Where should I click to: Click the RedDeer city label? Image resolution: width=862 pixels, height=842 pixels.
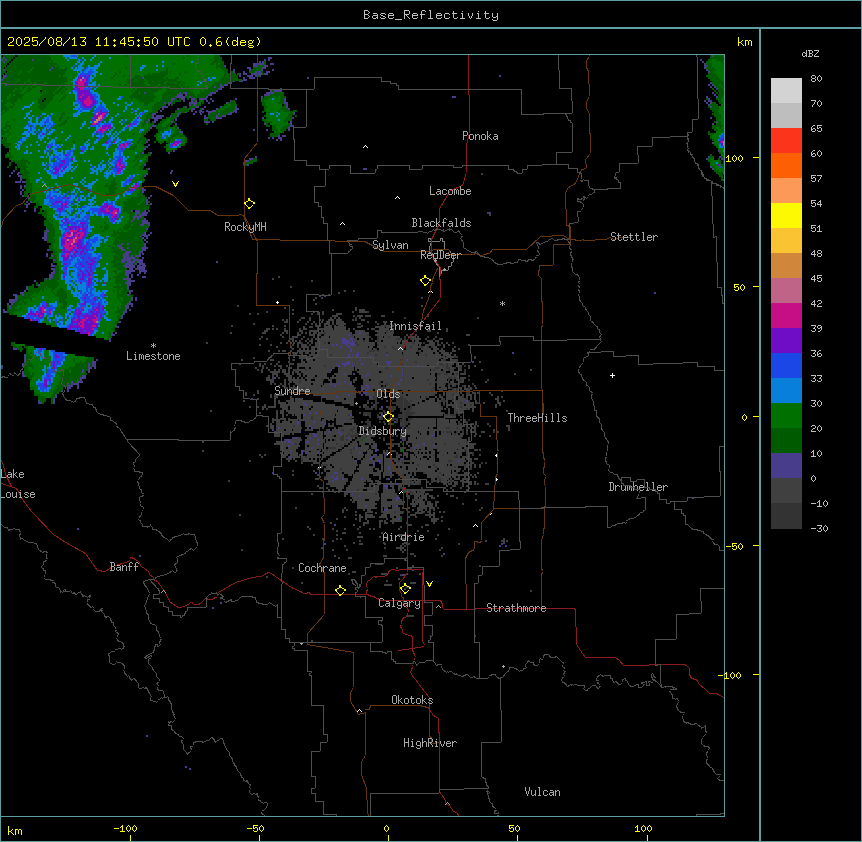point(440,255)
